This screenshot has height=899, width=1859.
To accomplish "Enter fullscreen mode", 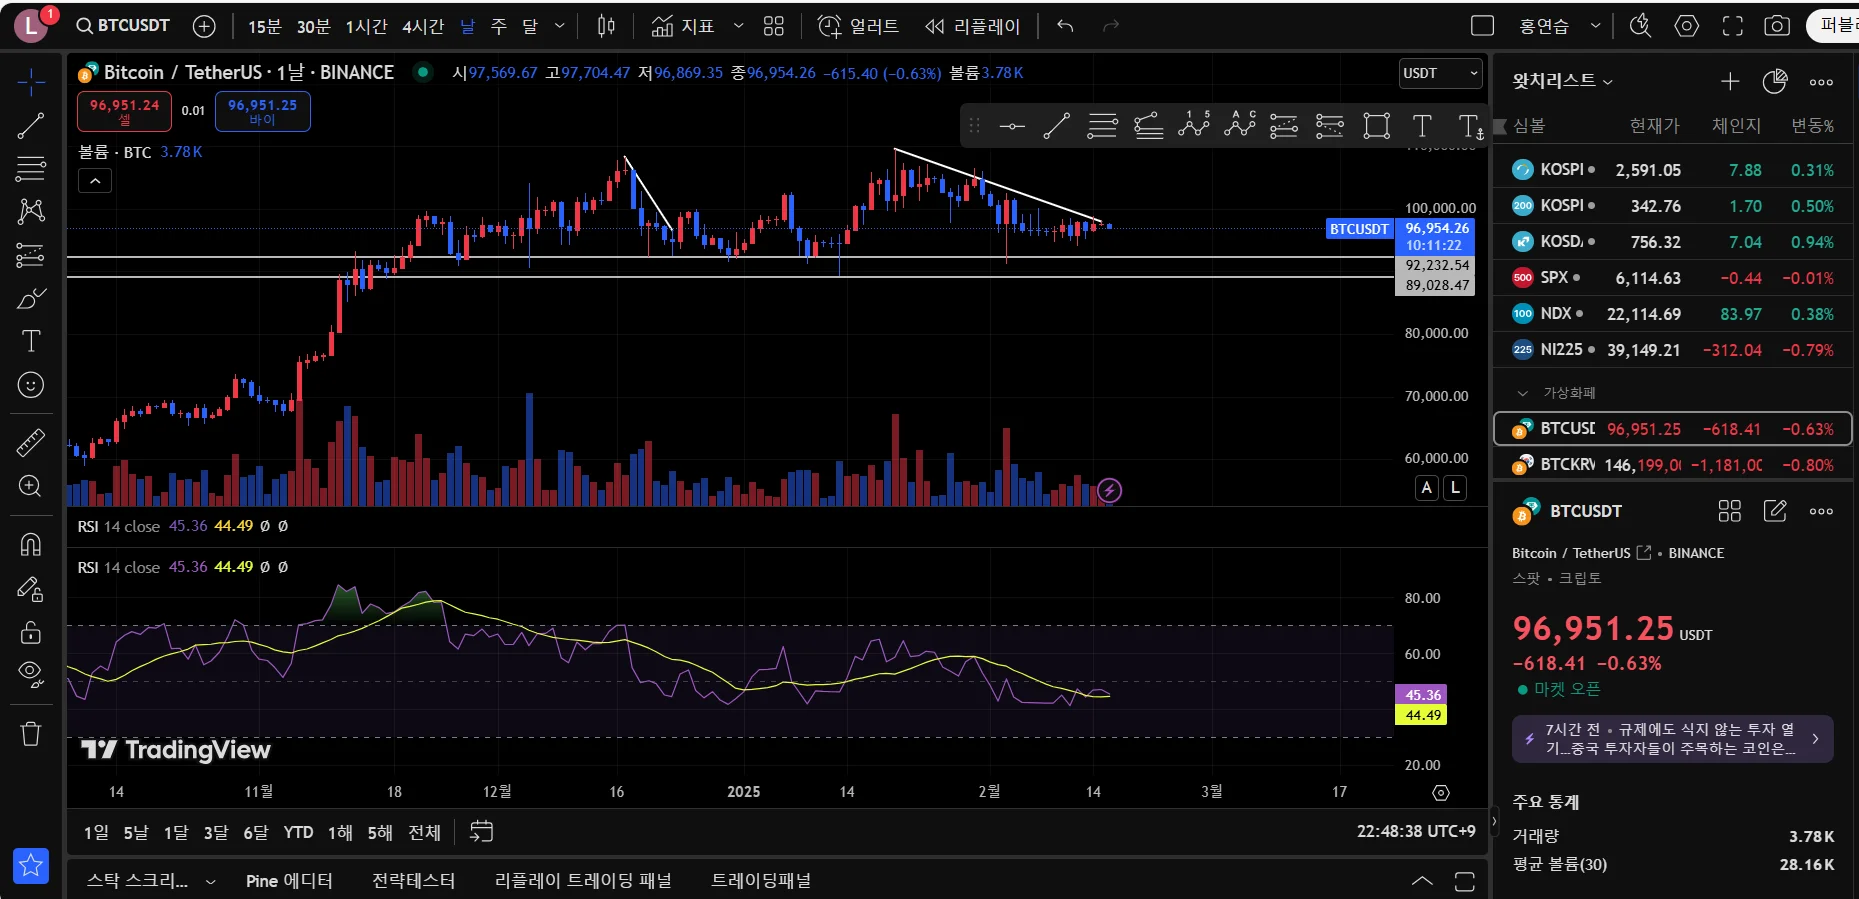I will pos(1732,26).
